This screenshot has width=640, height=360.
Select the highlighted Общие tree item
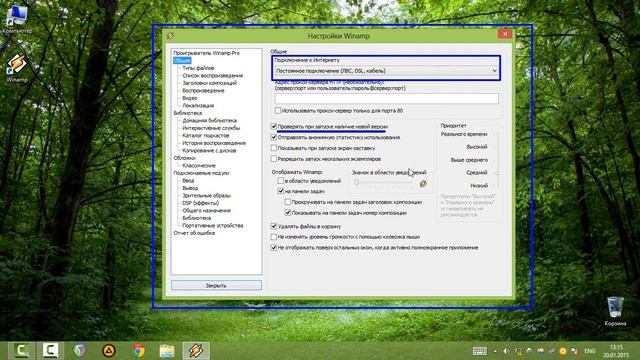click(182, 60)
